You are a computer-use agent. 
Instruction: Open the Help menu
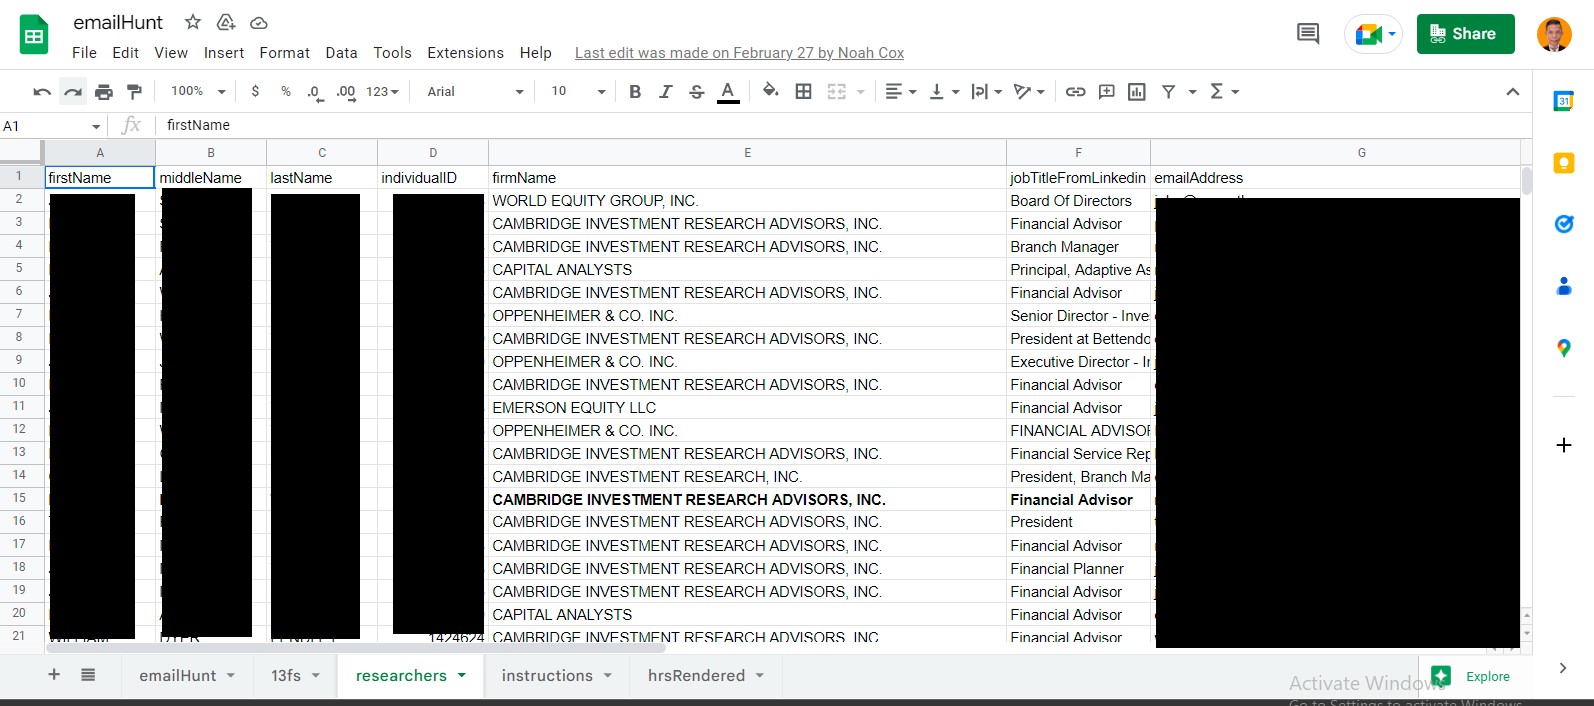536,53
